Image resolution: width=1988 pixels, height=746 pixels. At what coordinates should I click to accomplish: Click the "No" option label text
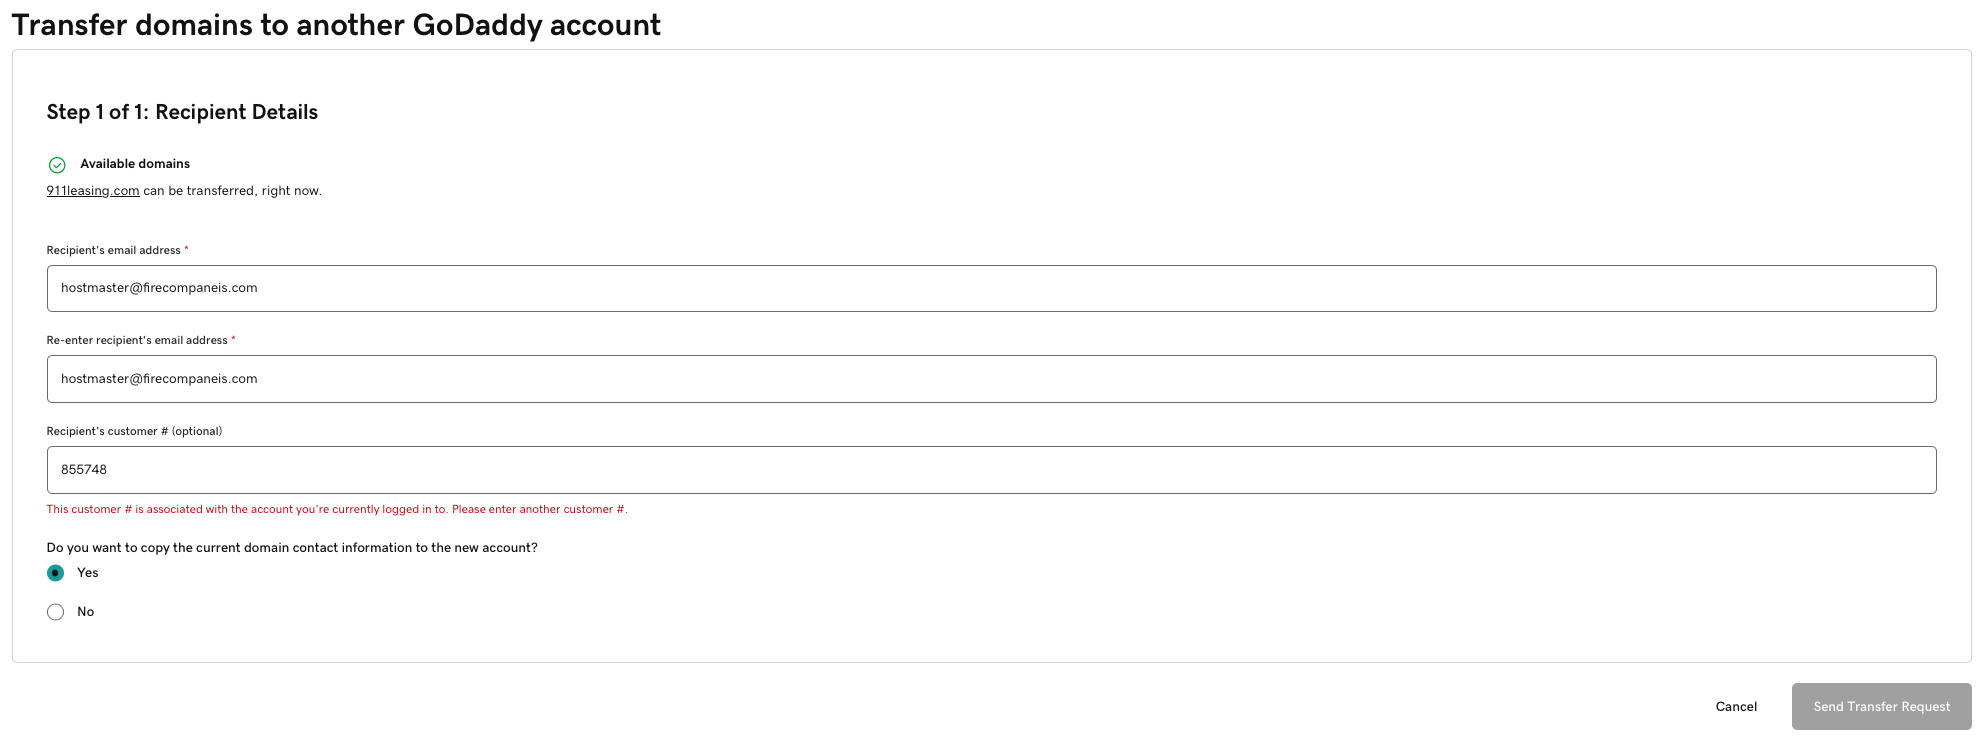(86, 612)
